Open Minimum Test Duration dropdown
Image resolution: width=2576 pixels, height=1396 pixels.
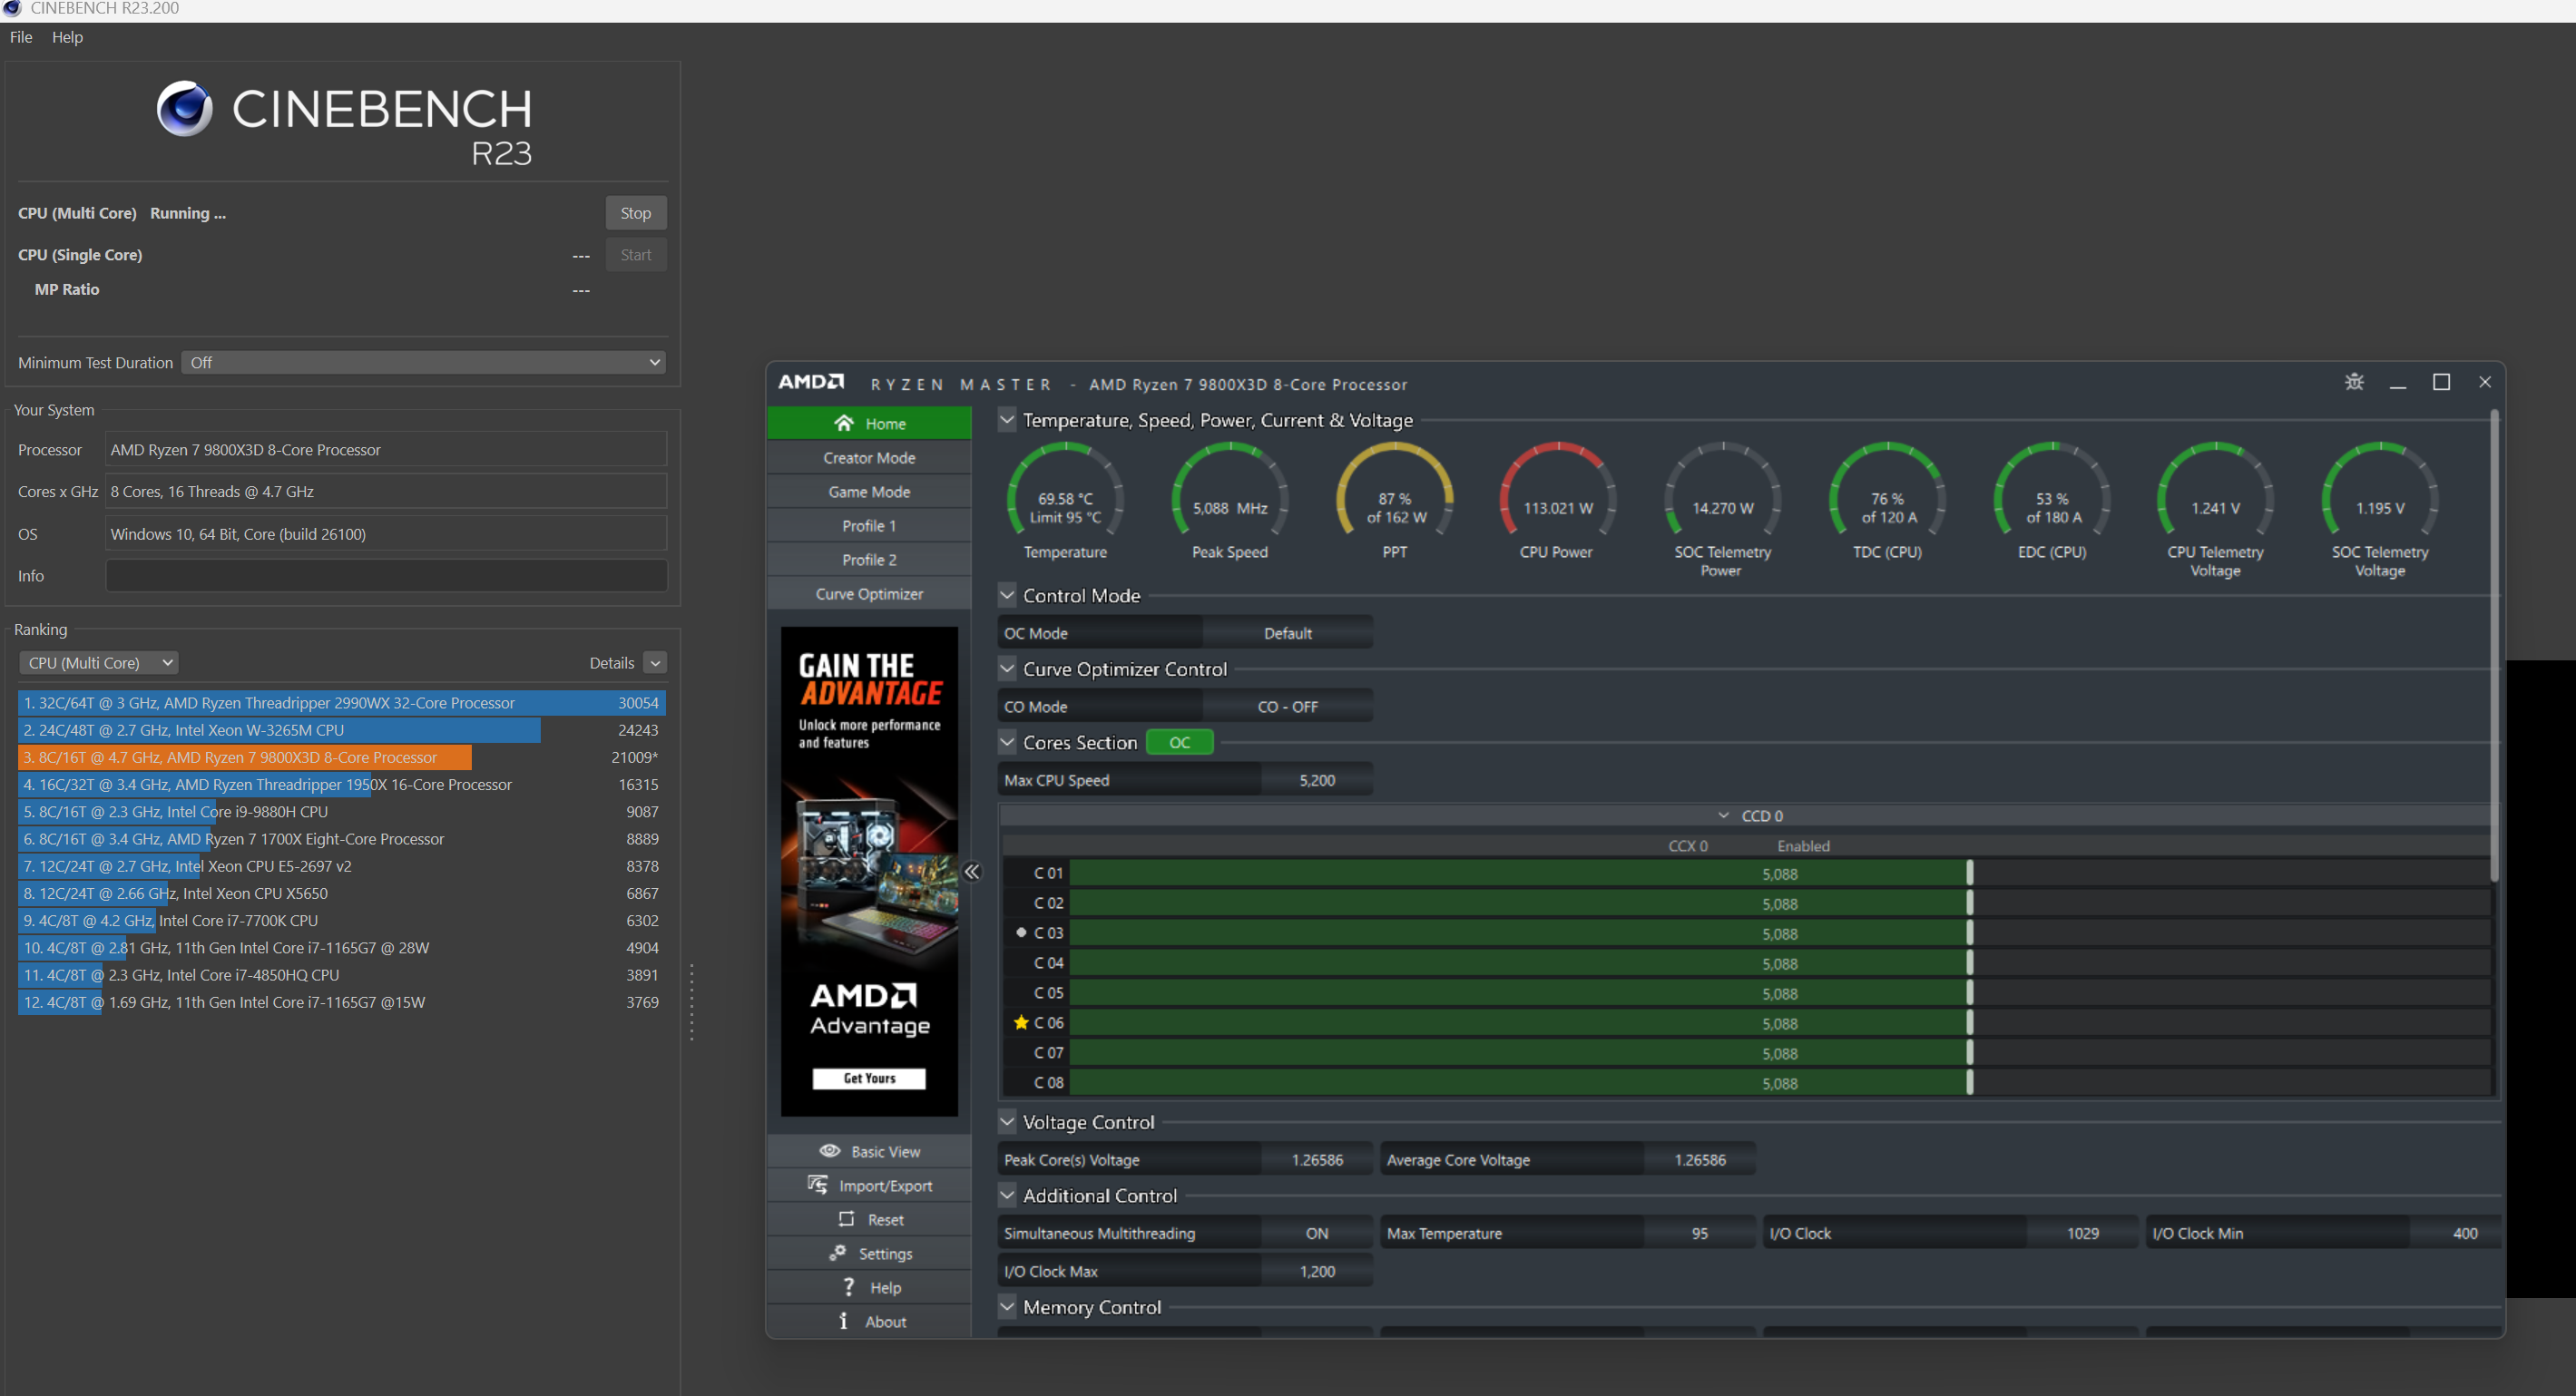(424, 362)
